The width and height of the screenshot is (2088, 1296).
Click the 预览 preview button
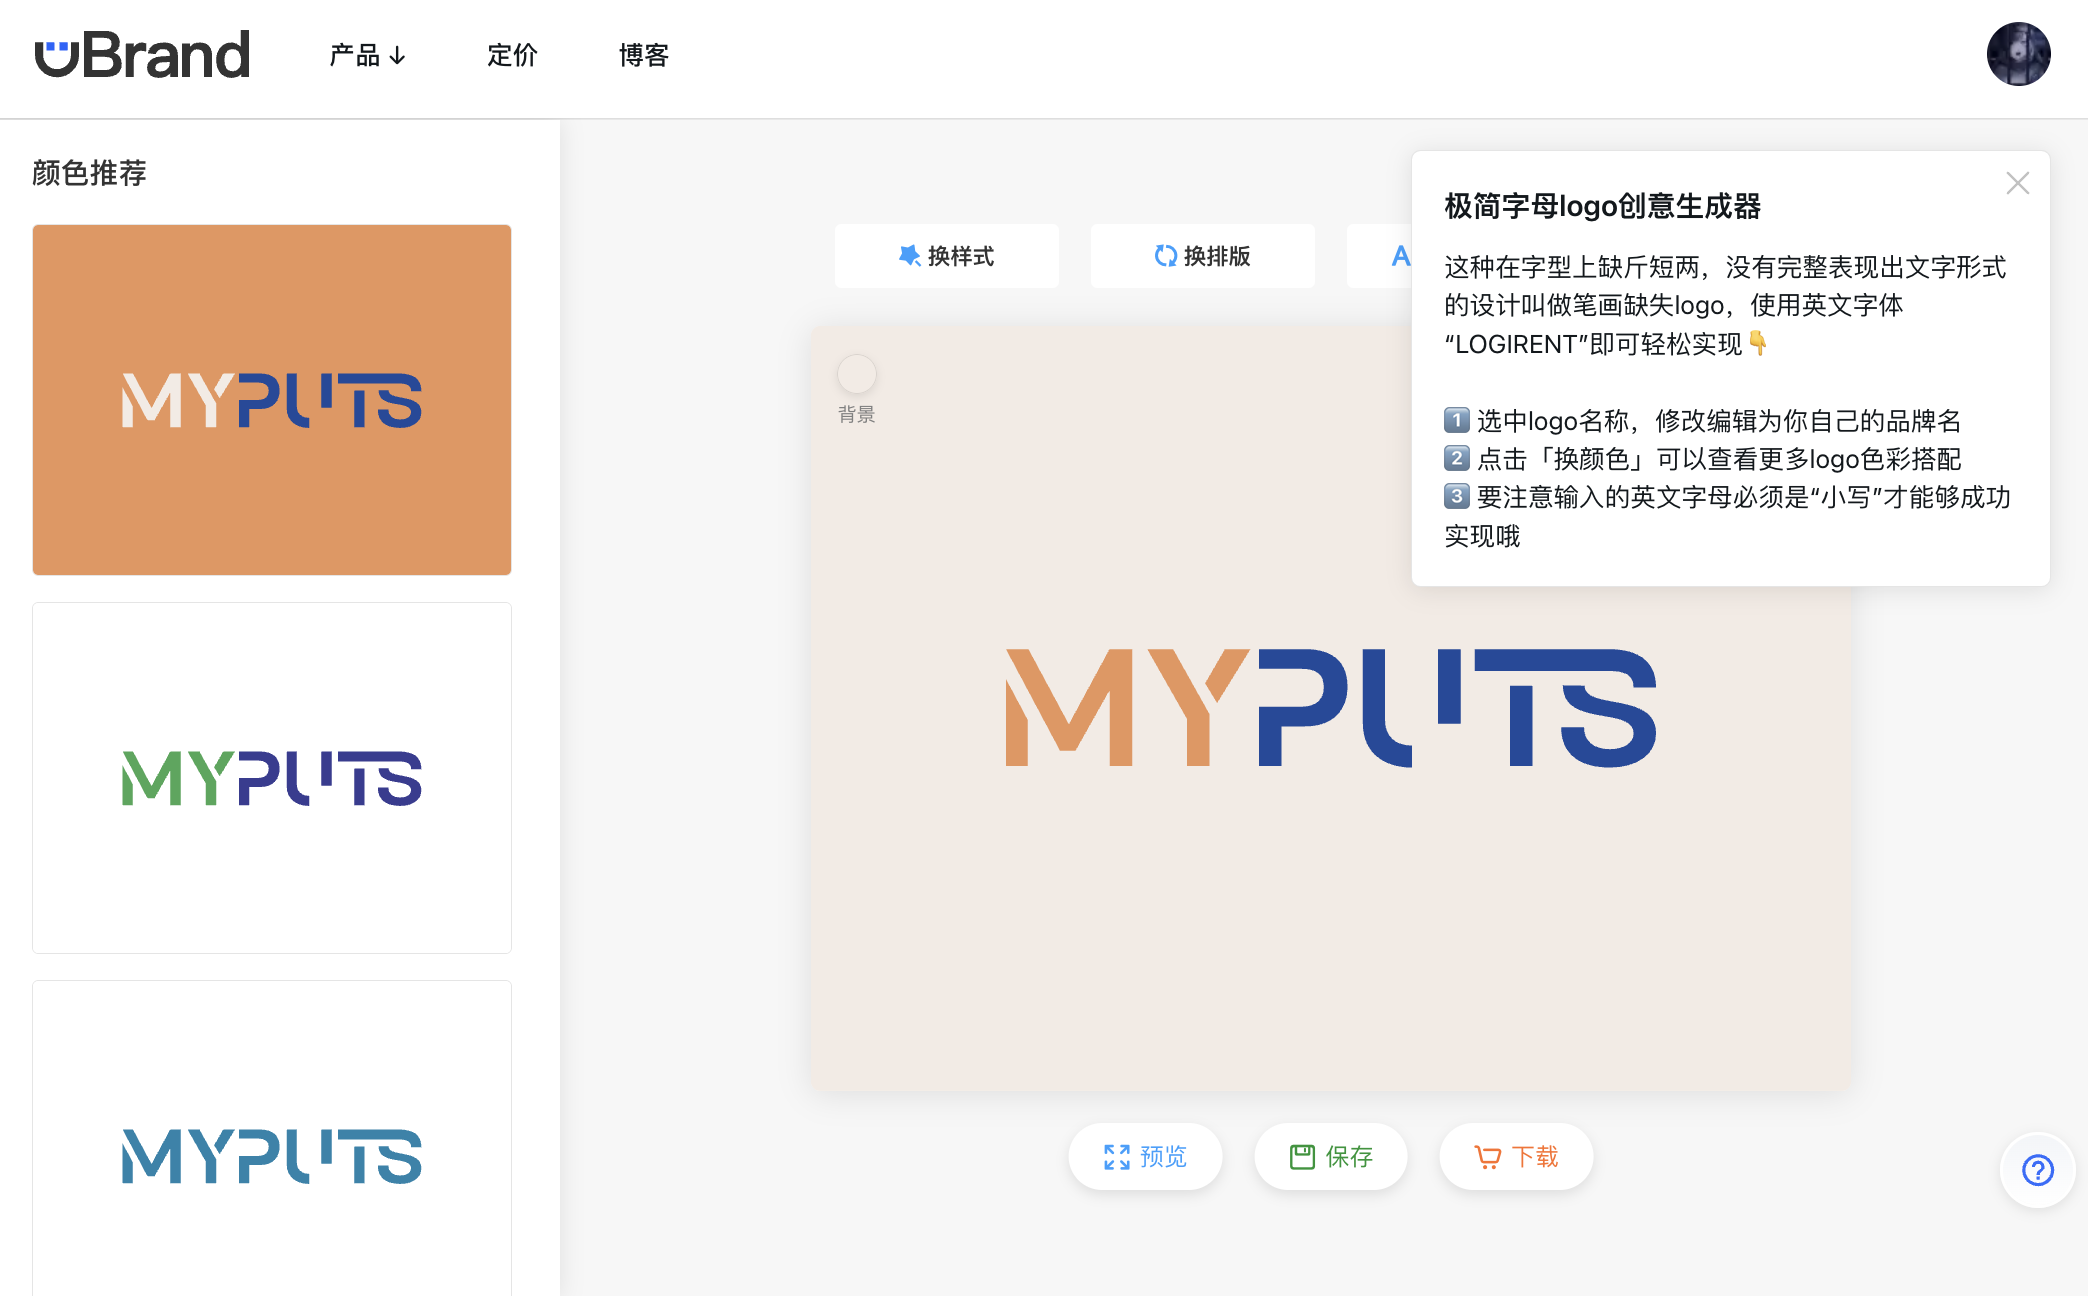tap(1145, 1156)
